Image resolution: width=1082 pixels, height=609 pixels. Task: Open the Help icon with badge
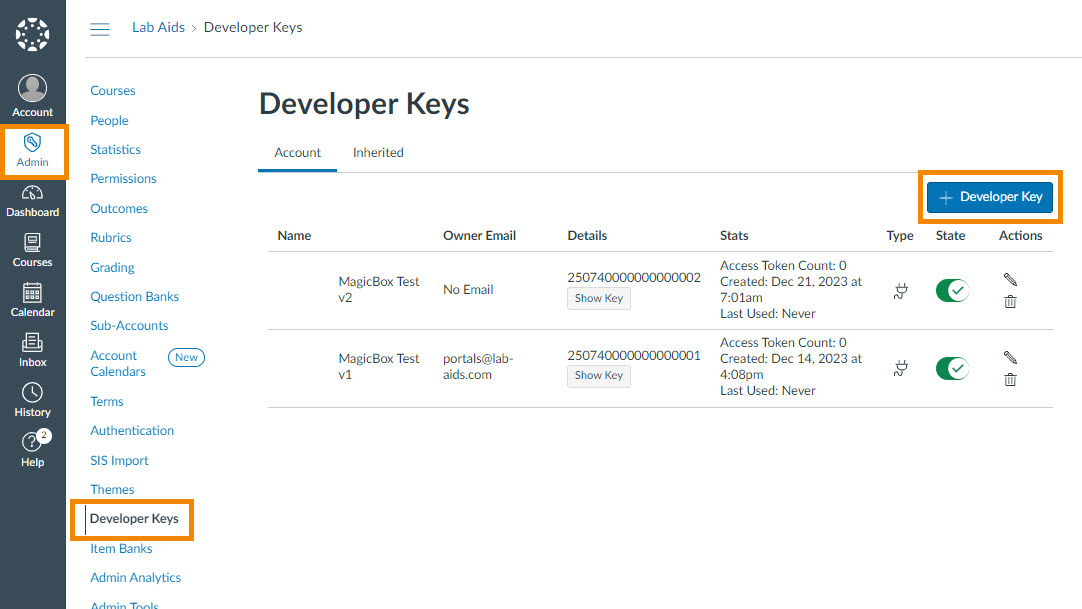[32, 443]
